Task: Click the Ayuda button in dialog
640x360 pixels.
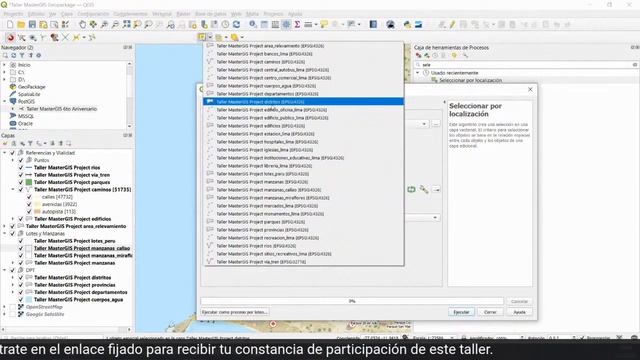Action: tap(519, 312)
